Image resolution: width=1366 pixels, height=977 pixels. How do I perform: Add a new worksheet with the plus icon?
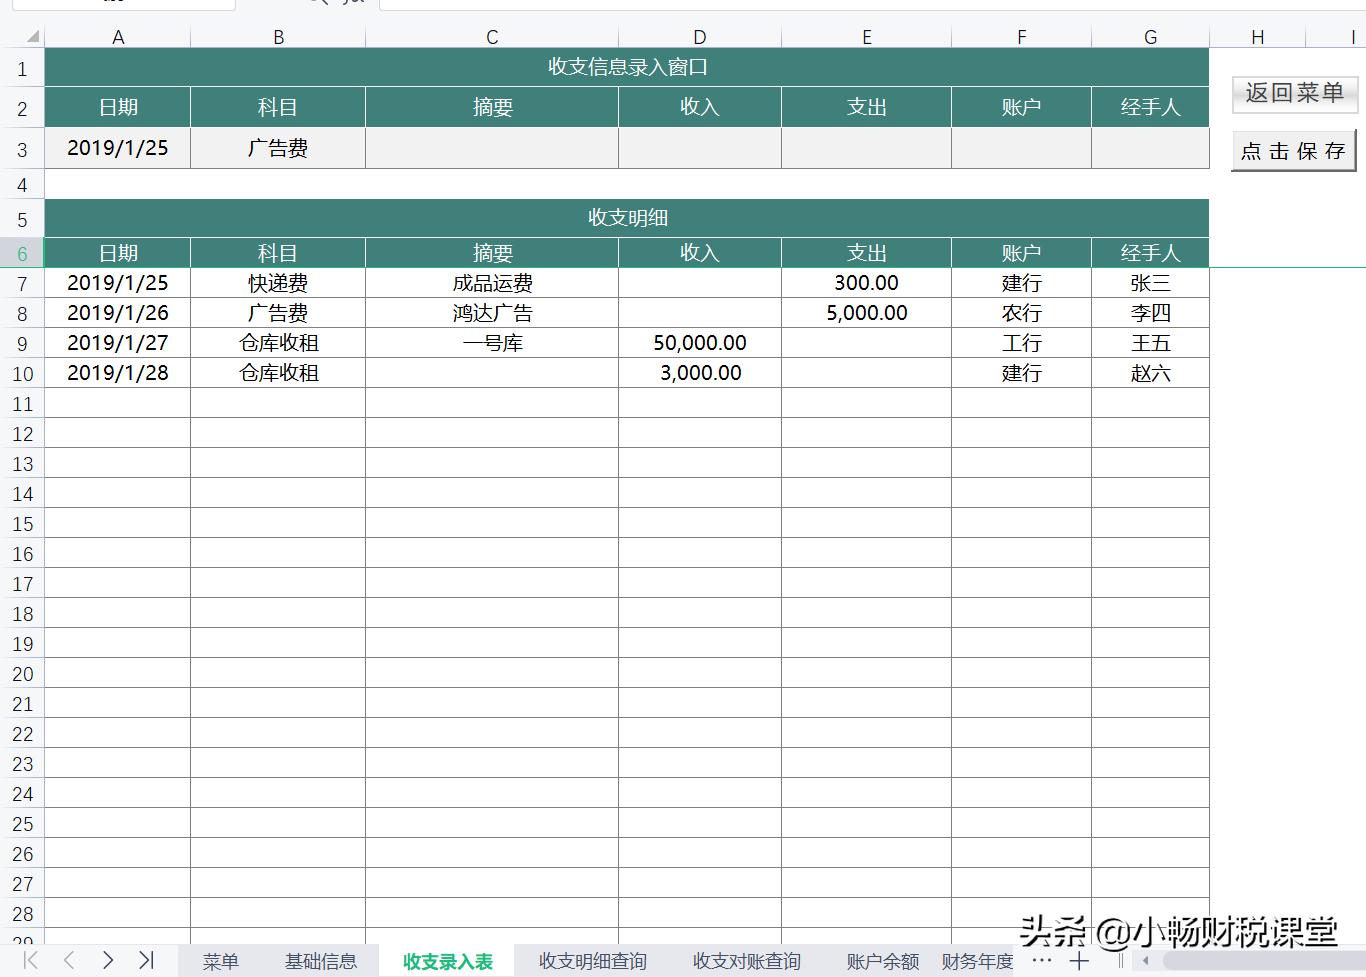tap(1080, 961)
